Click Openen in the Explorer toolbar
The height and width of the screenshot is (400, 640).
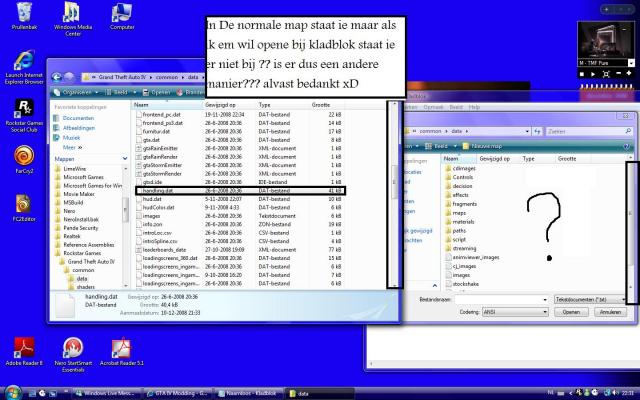coord(157,93)
